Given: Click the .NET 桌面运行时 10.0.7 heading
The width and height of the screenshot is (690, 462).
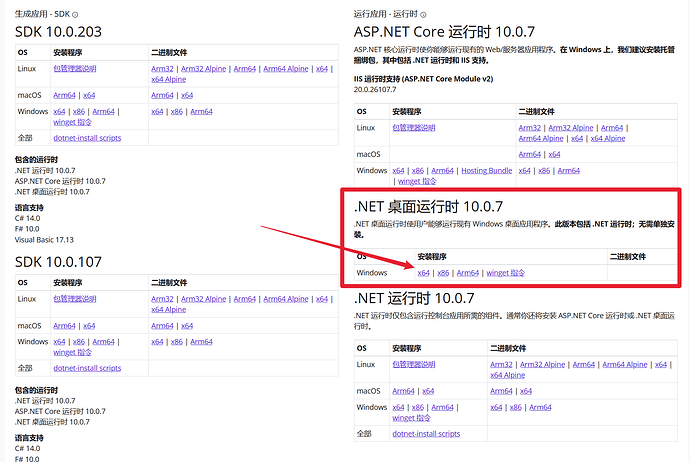Looking at the screenshot, I should click(428, 206).
